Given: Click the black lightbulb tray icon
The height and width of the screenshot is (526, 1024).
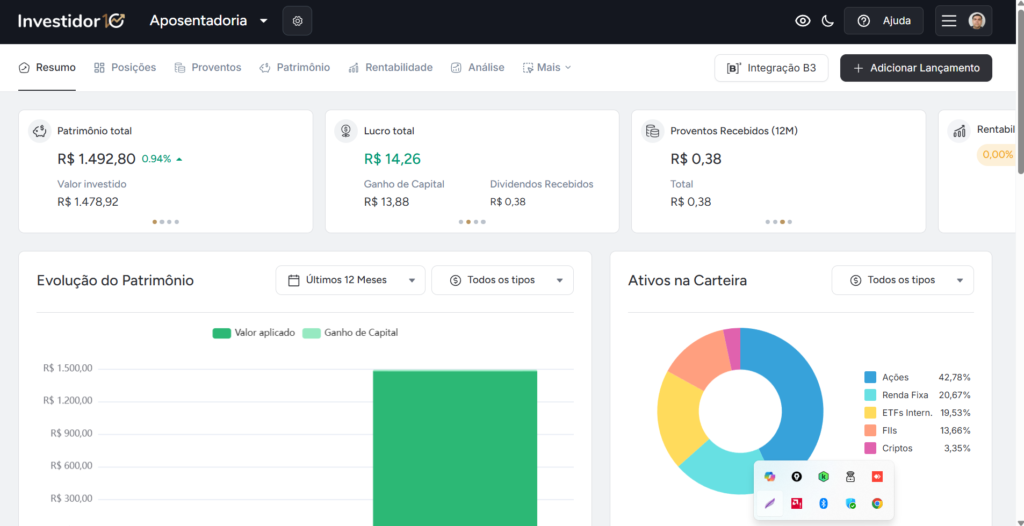Looking at the screenshot, I should 796,477.
